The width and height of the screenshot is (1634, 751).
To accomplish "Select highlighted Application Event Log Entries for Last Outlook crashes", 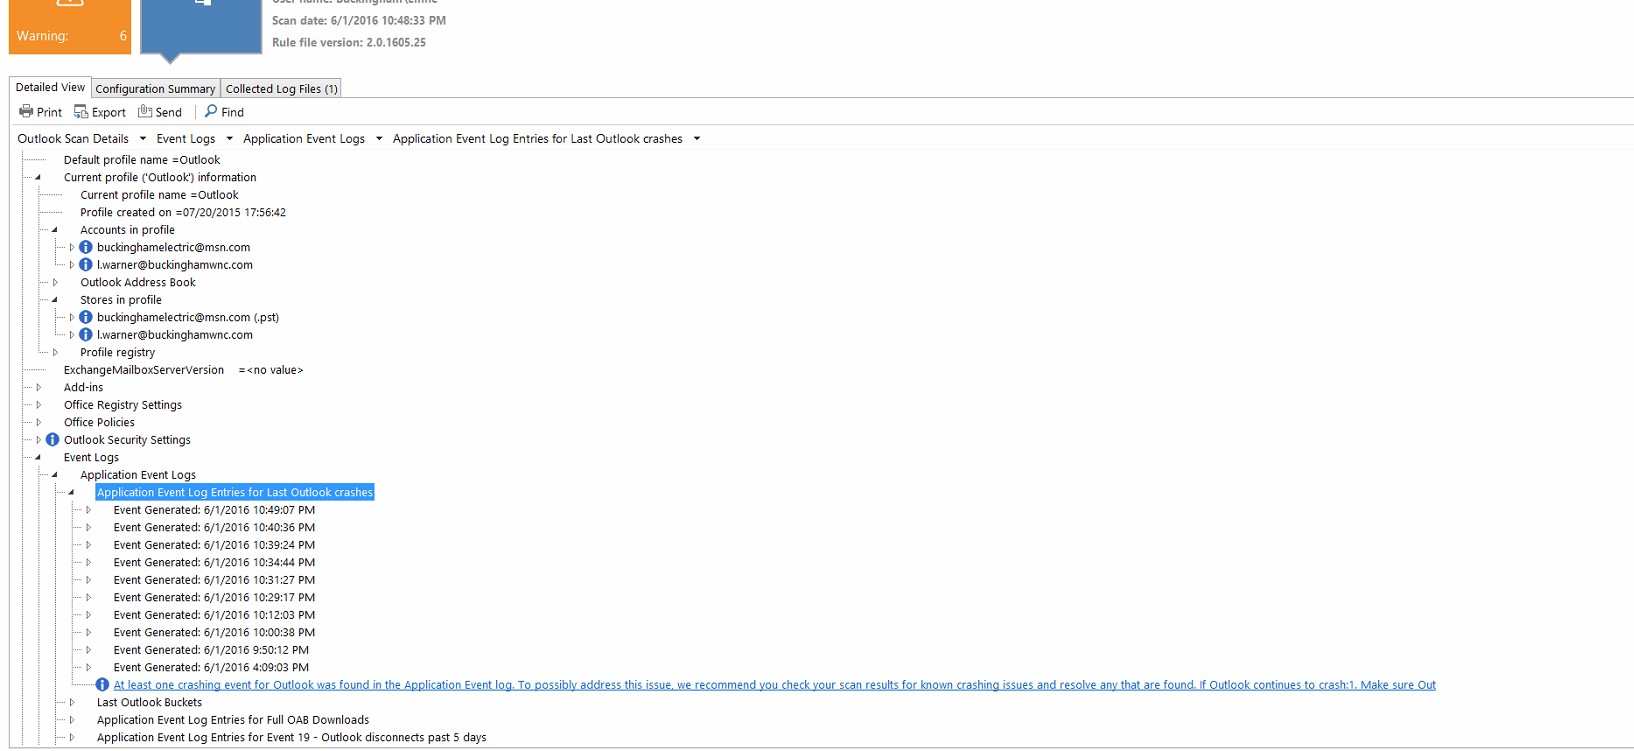I will point(235,492).
